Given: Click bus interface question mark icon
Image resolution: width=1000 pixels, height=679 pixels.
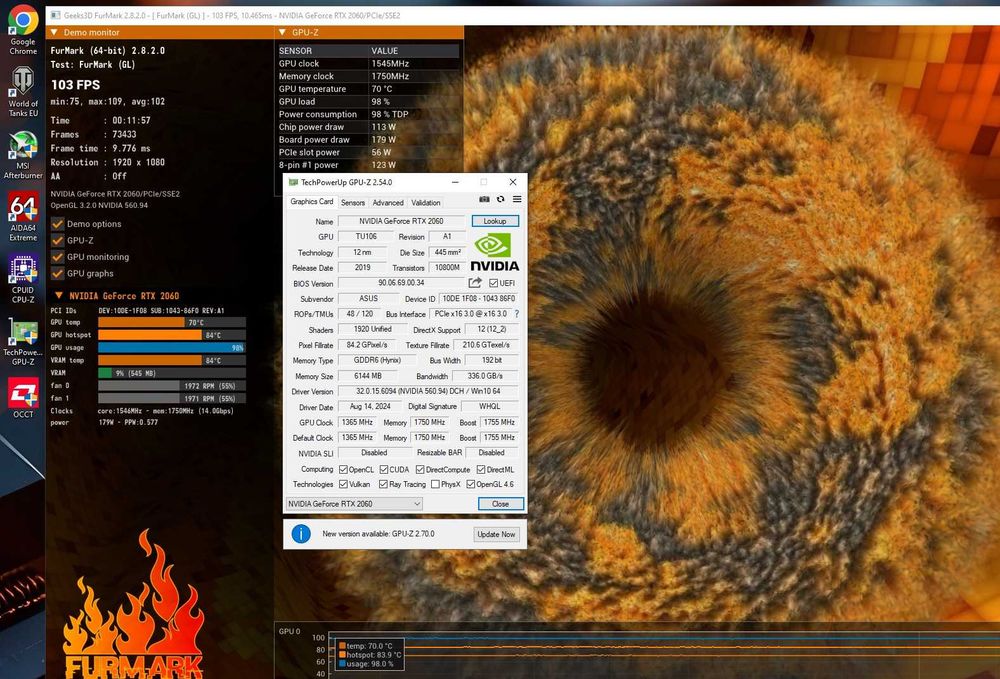Looking at the screenshot, I should [517, 314].
